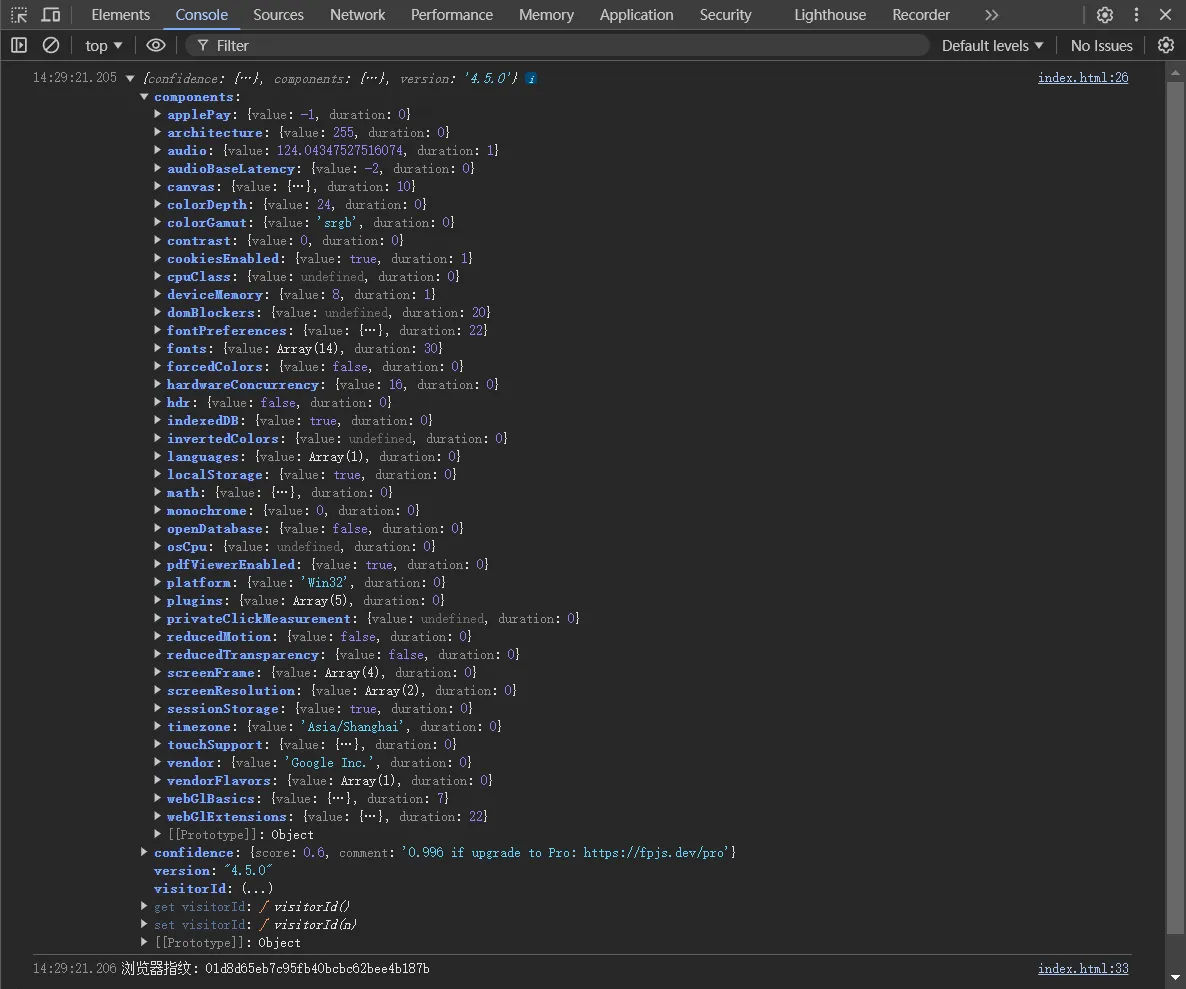Open live expression eye icon
The image size is (1186, 989).
pos(155,45)
